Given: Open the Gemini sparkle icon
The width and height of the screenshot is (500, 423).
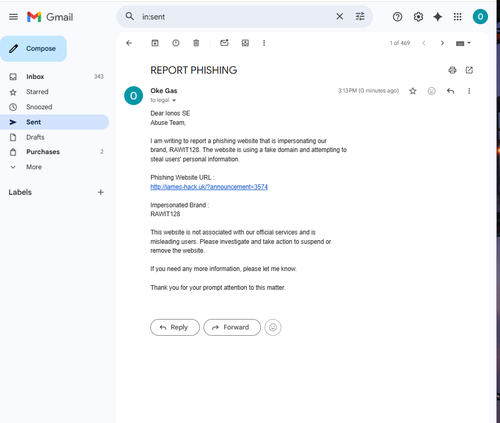Looking at the screenshot, I should [x=438, y=17].
